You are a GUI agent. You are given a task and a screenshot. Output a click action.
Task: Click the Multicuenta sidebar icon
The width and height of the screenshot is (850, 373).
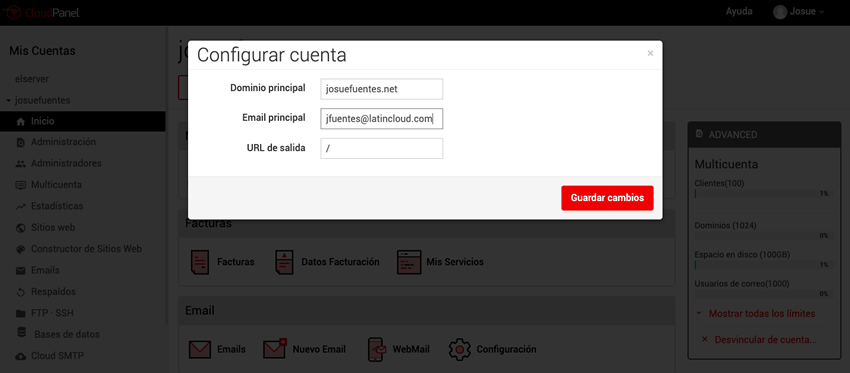click(21, 185)
